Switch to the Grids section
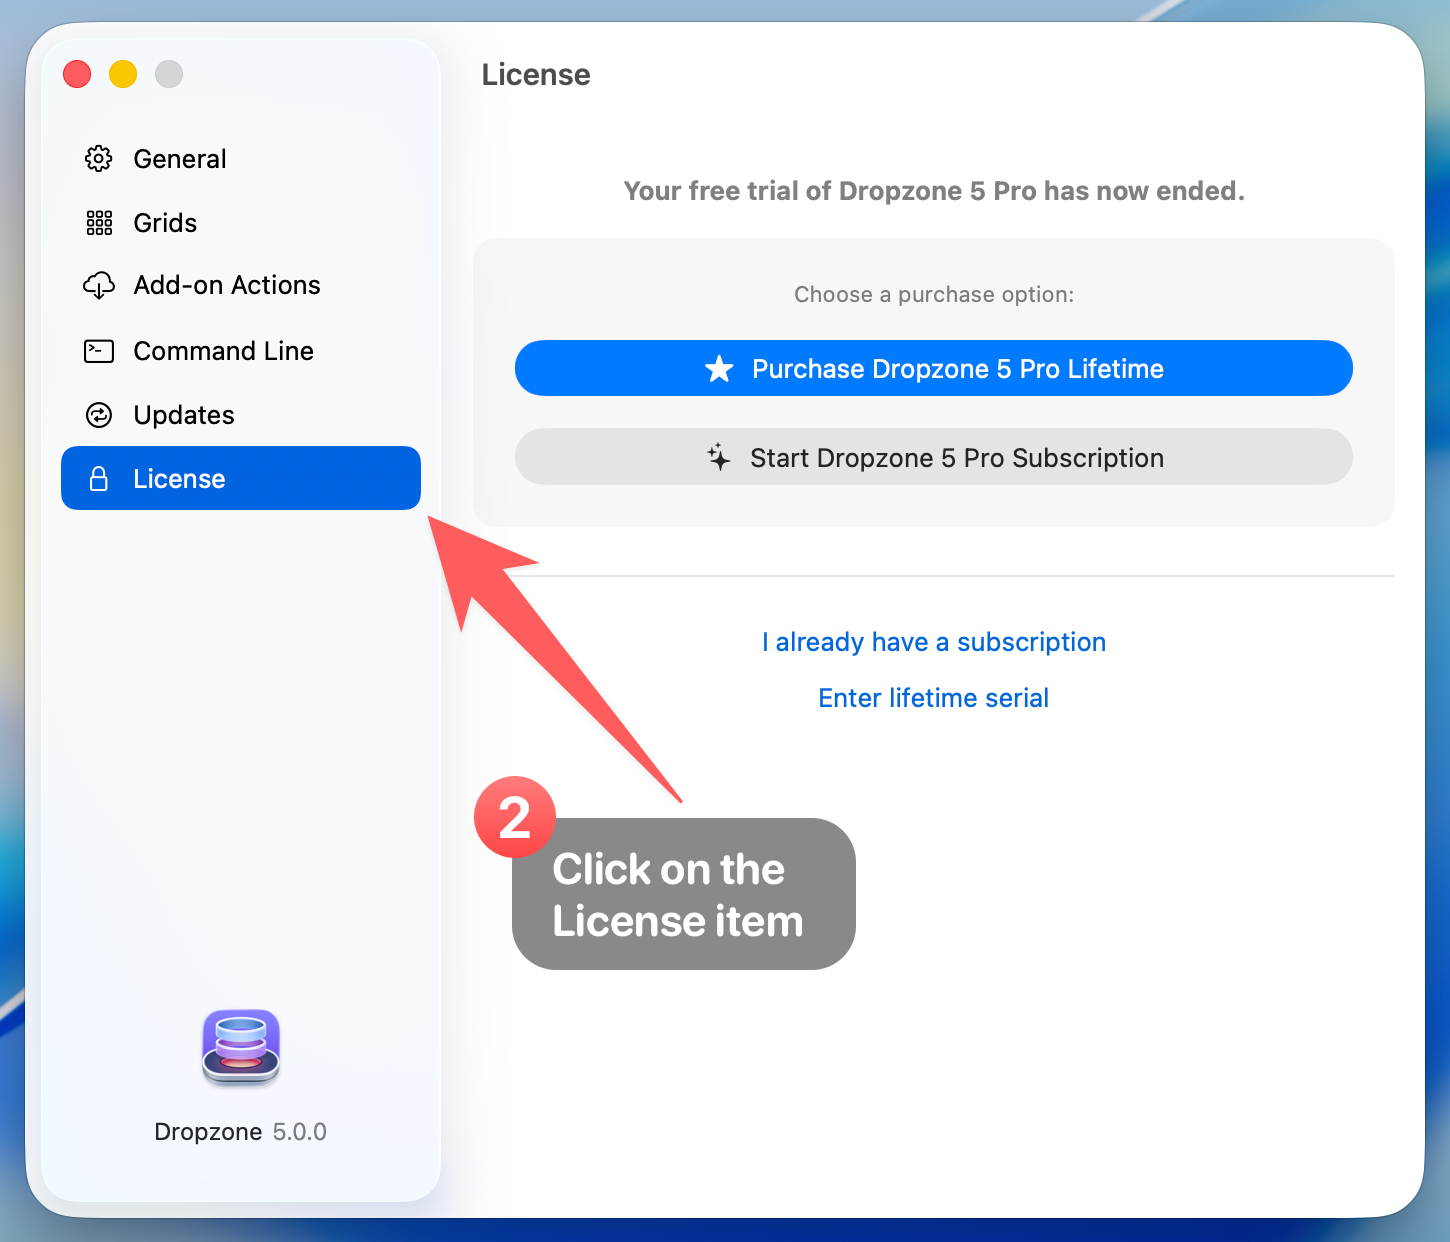 pos(241,223)
